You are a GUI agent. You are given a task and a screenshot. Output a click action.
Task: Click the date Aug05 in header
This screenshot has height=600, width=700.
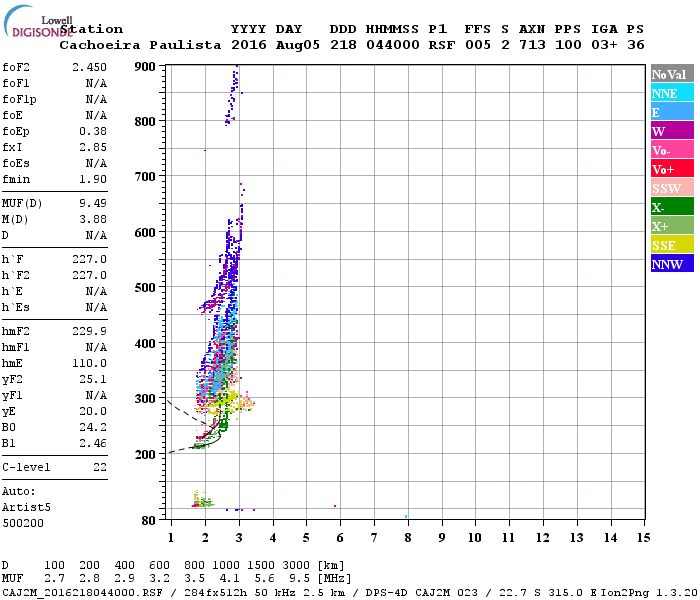[x=298, y=45]
